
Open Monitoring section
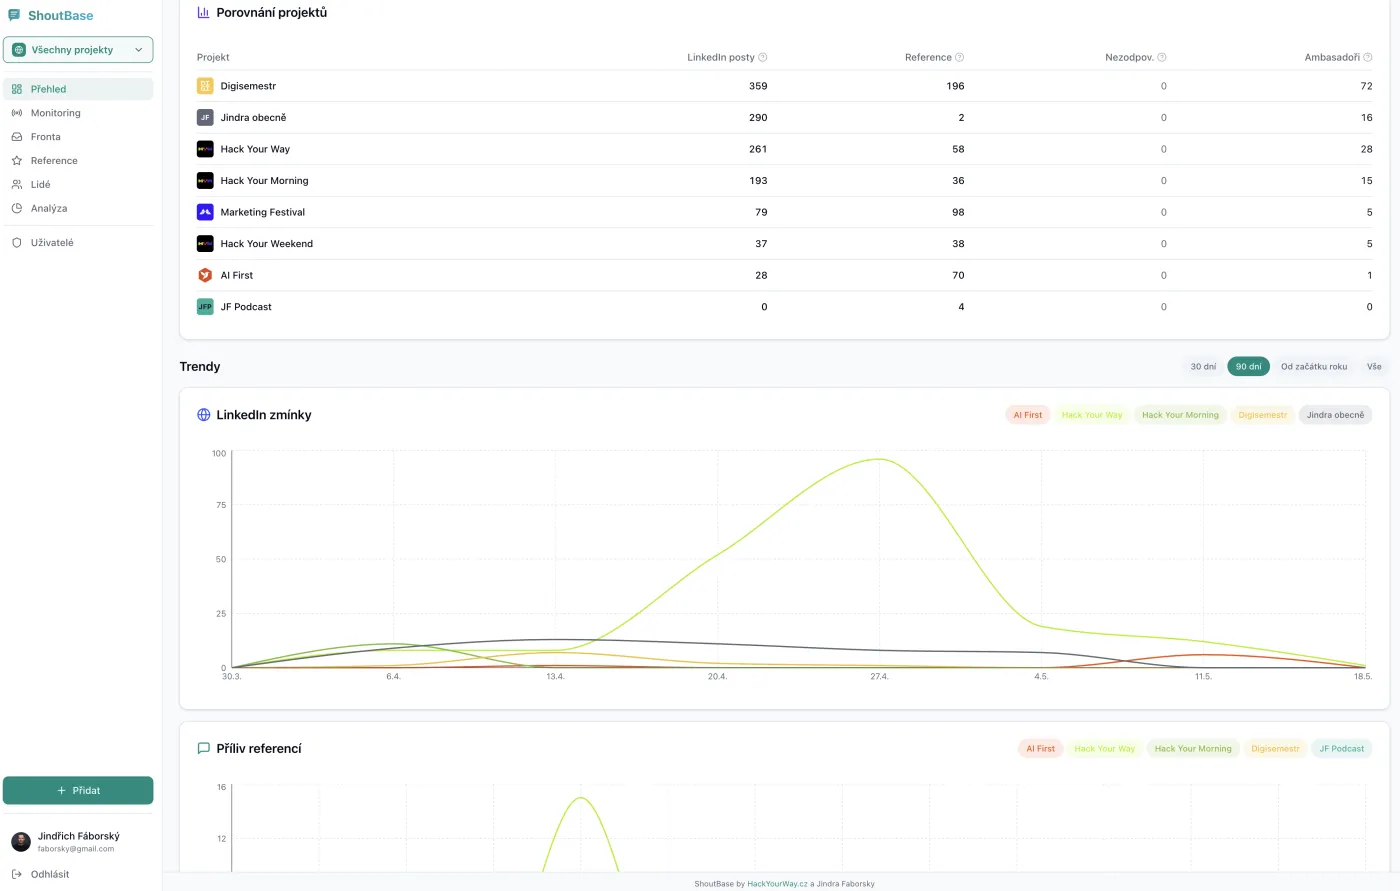[x=78, y=113]
